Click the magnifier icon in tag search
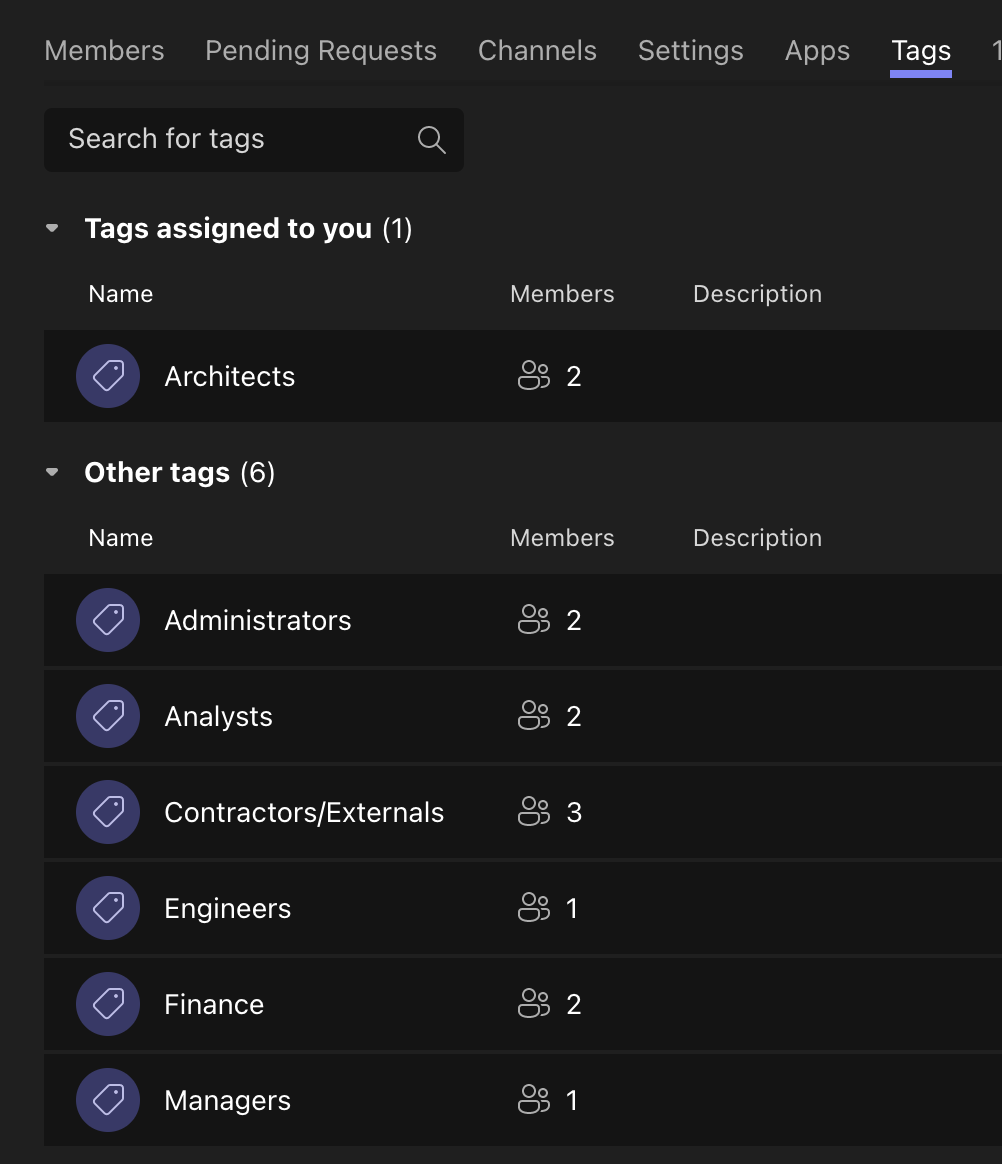The width and height of the screenshot is (1002, 1164). [431, 140]
